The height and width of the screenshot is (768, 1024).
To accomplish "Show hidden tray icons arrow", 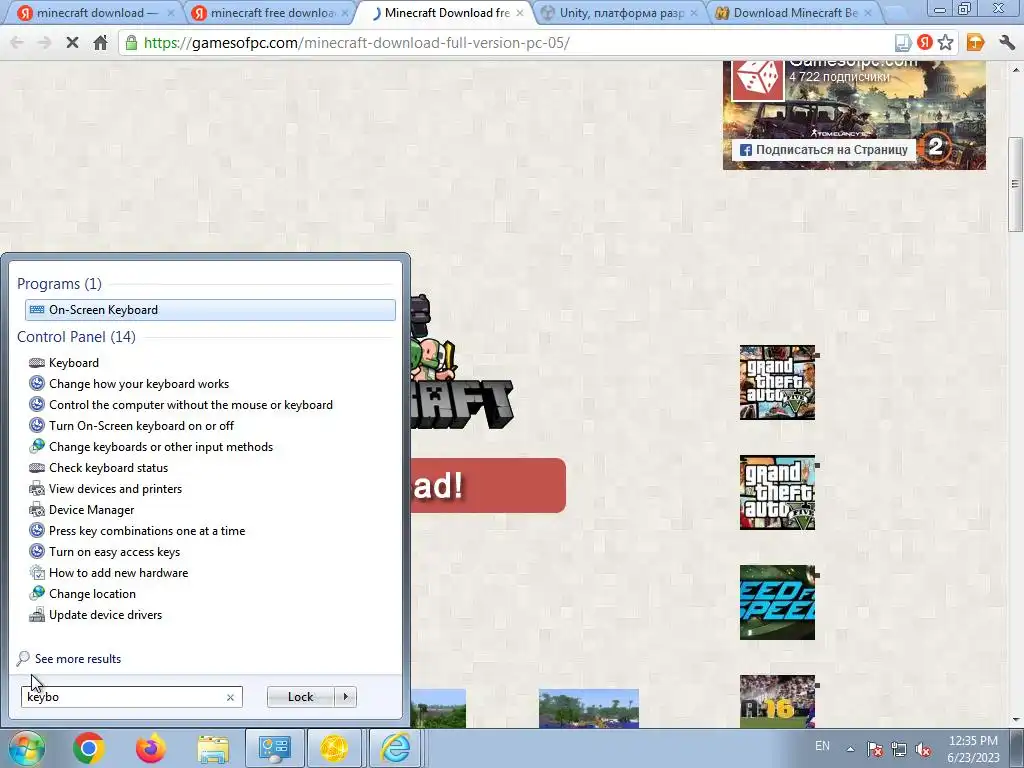I will coord(850,749).
